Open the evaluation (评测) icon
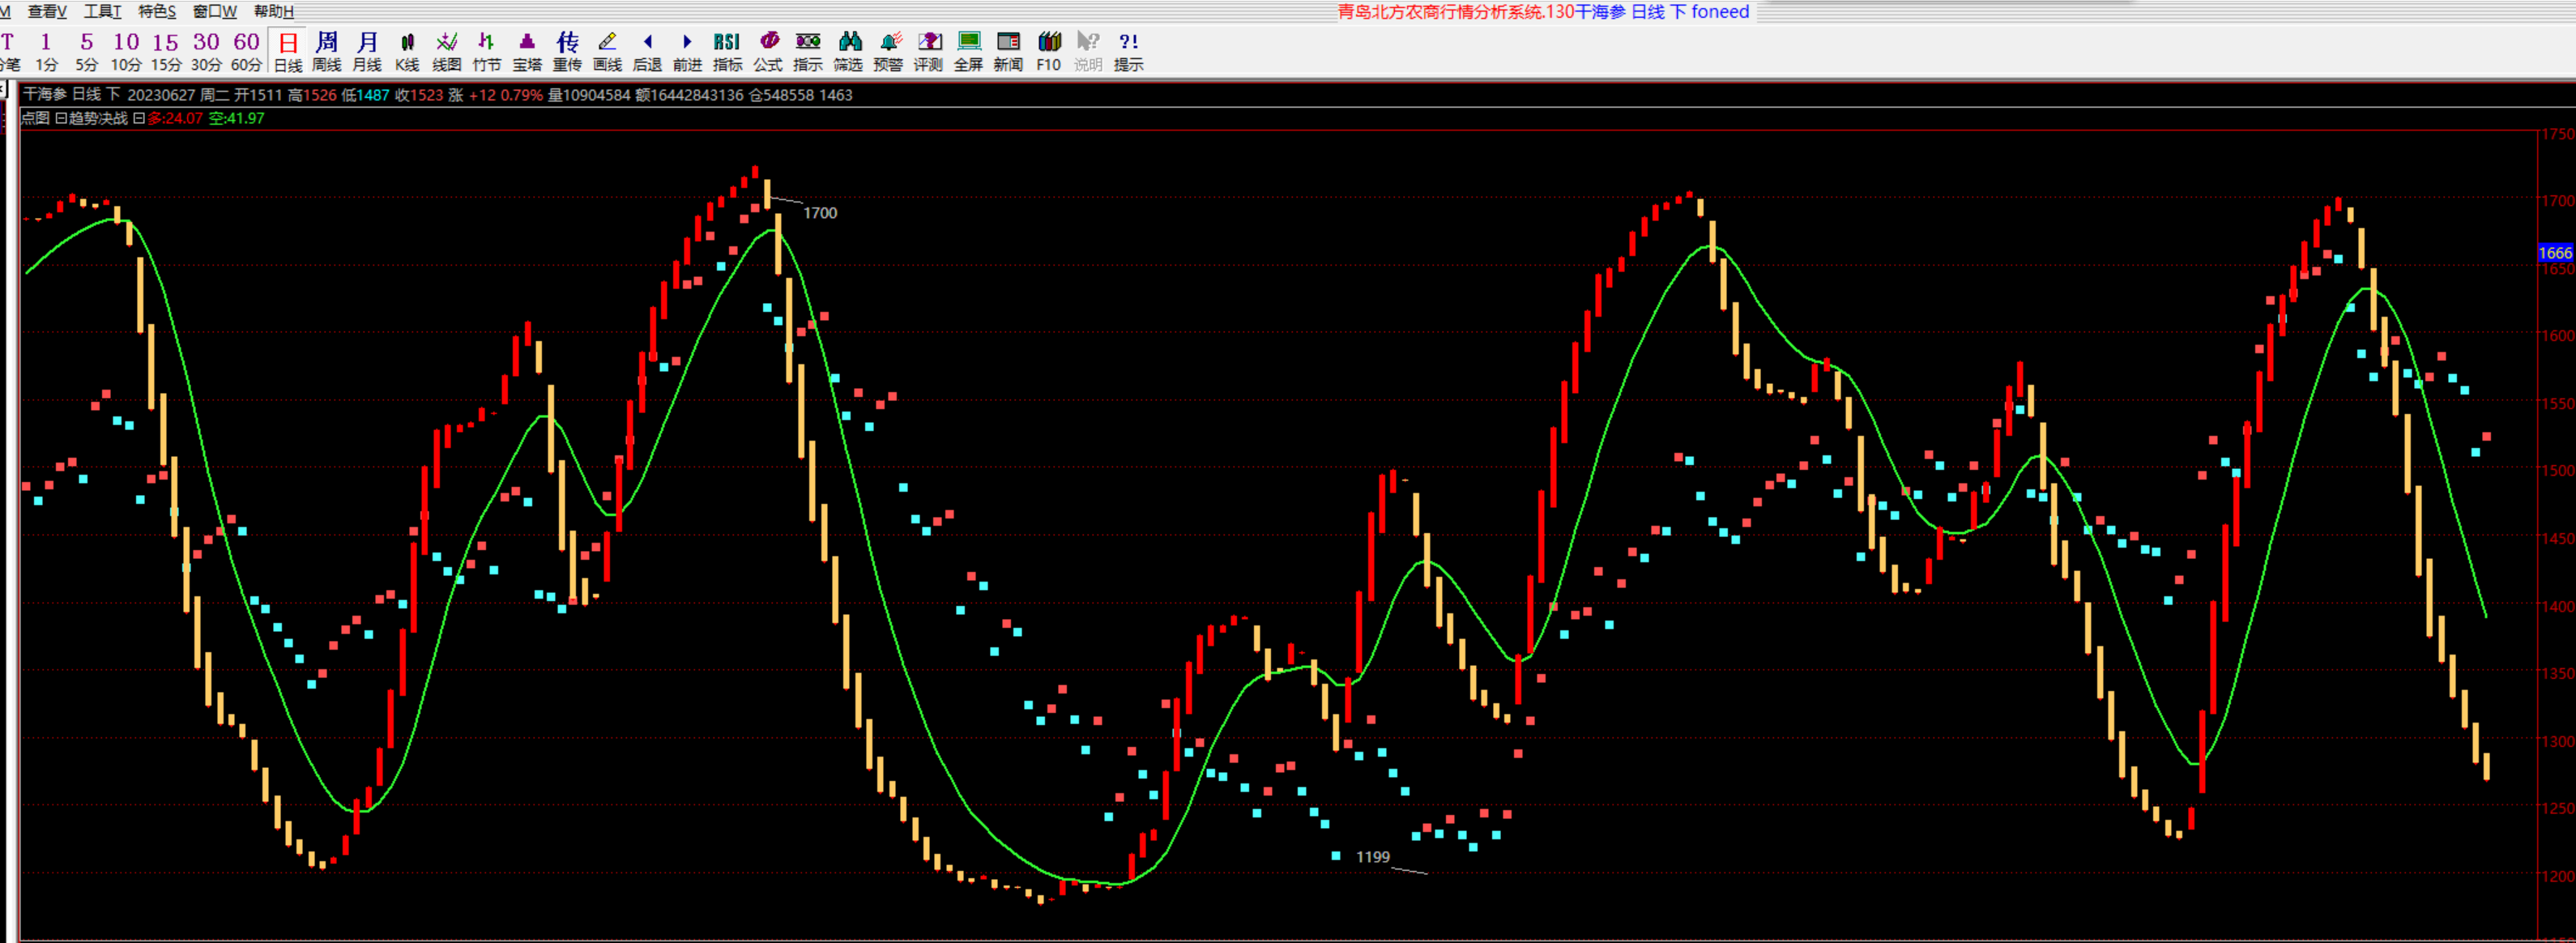This screenshot has width=2576, height=943. coord(928,51)
